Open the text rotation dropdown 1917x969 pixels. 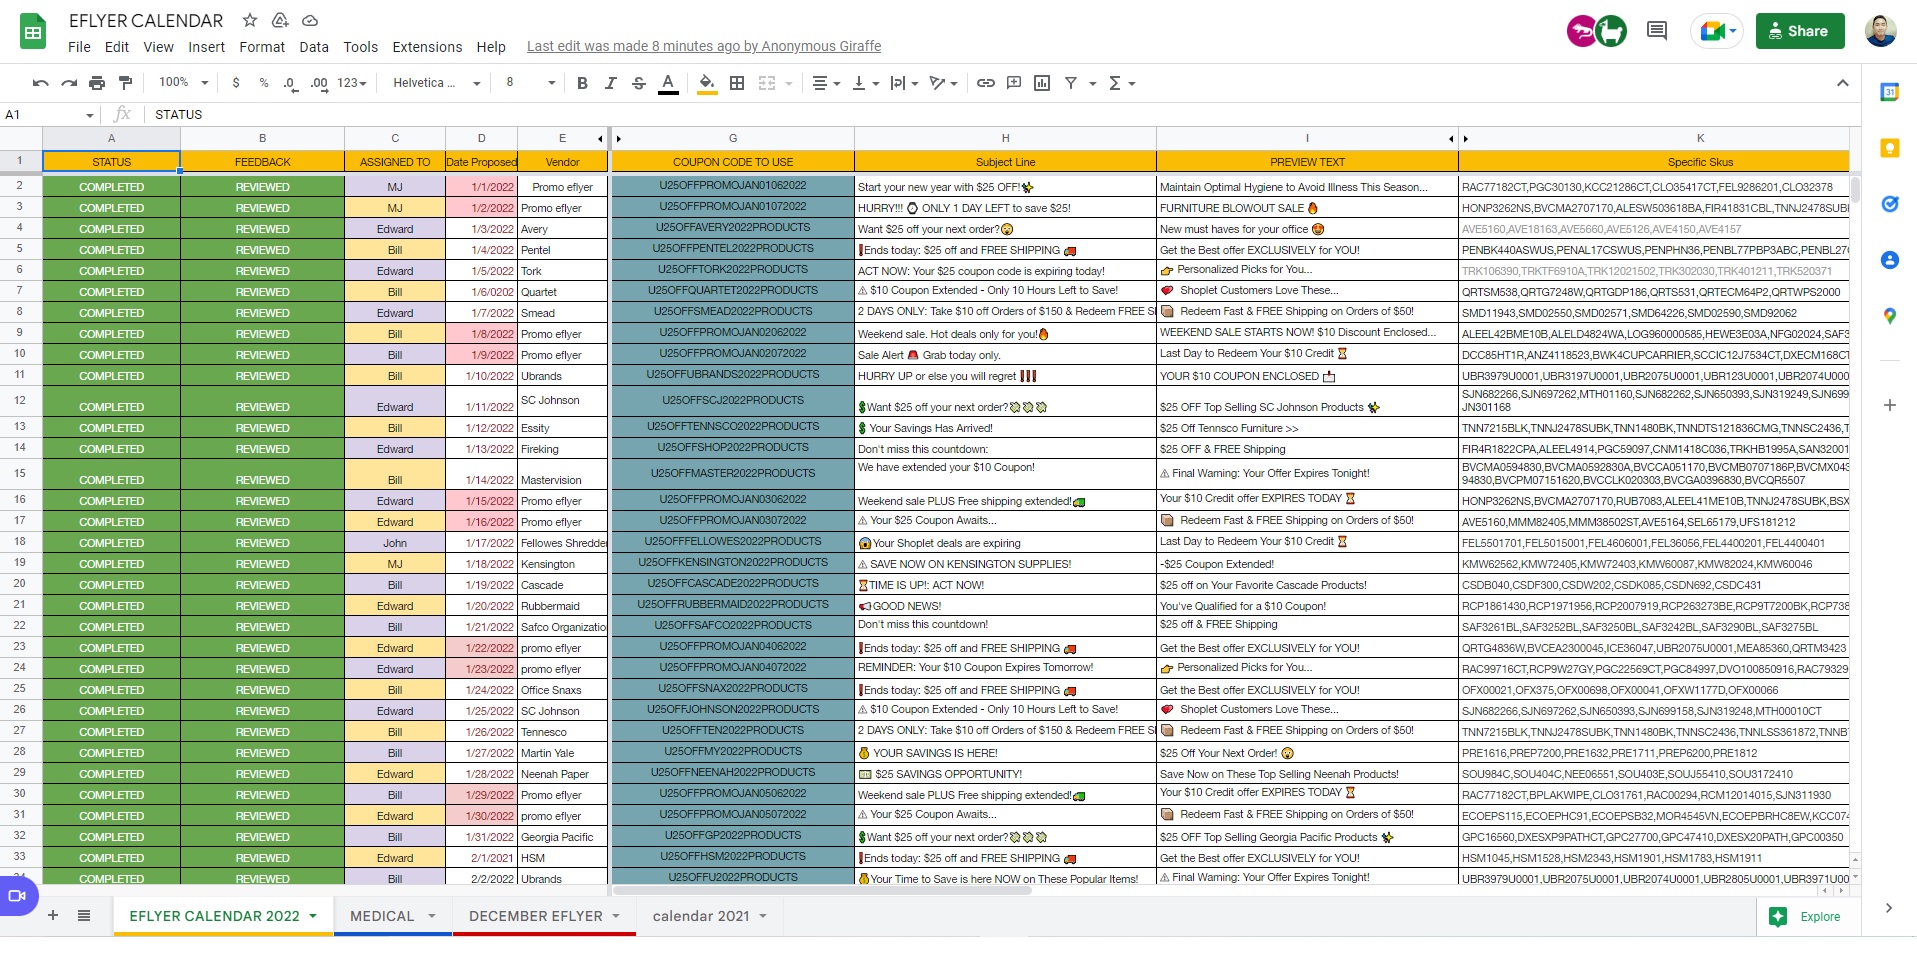(943, 83)
